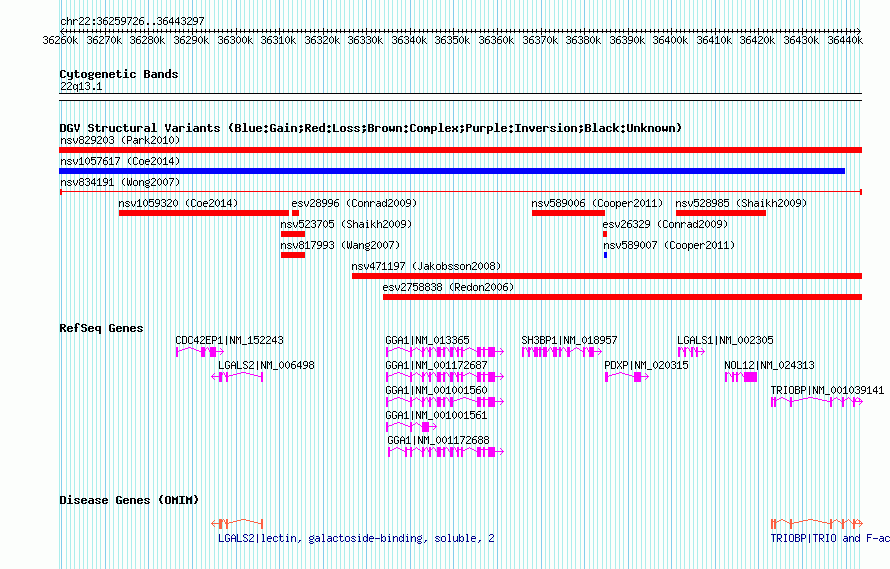This screenshot has height=569, width=890.
Task: Click the CDC42EP1|NM_152243 gene label
Action: tap(229, 340)
